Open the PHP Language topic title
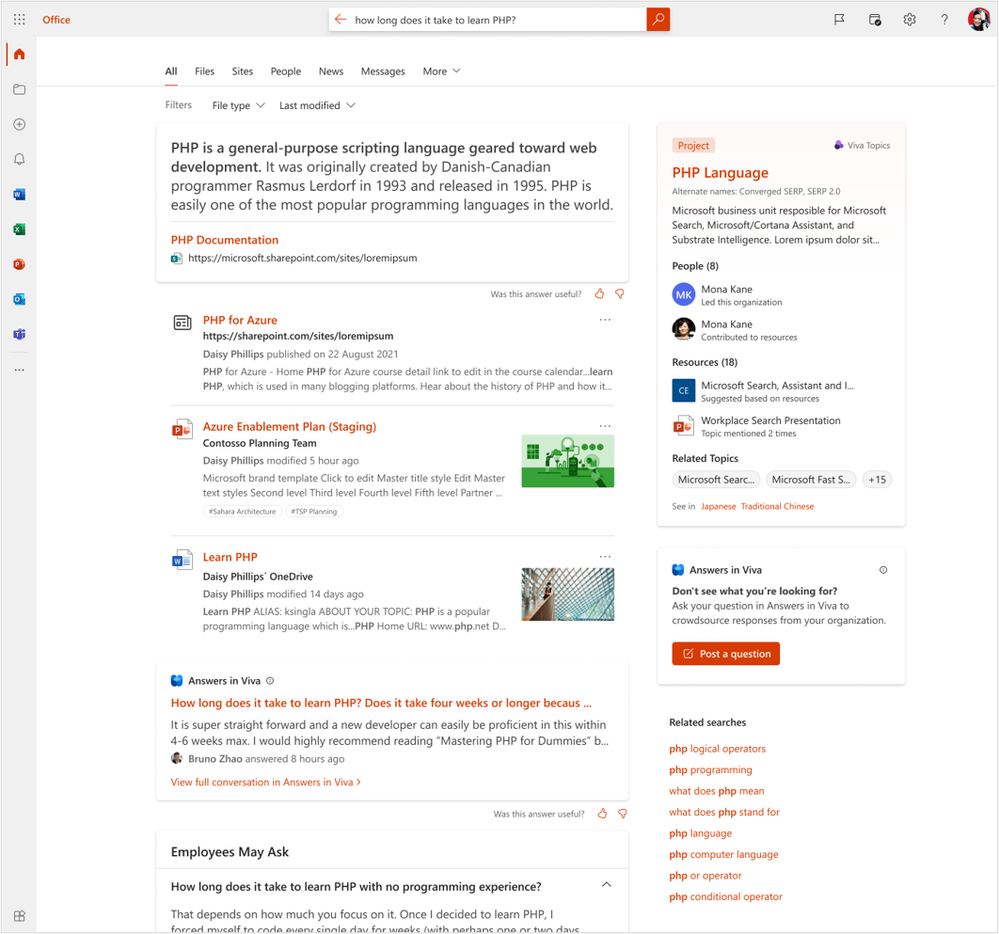Screen dimensions: 999x934 click(720, 173)
